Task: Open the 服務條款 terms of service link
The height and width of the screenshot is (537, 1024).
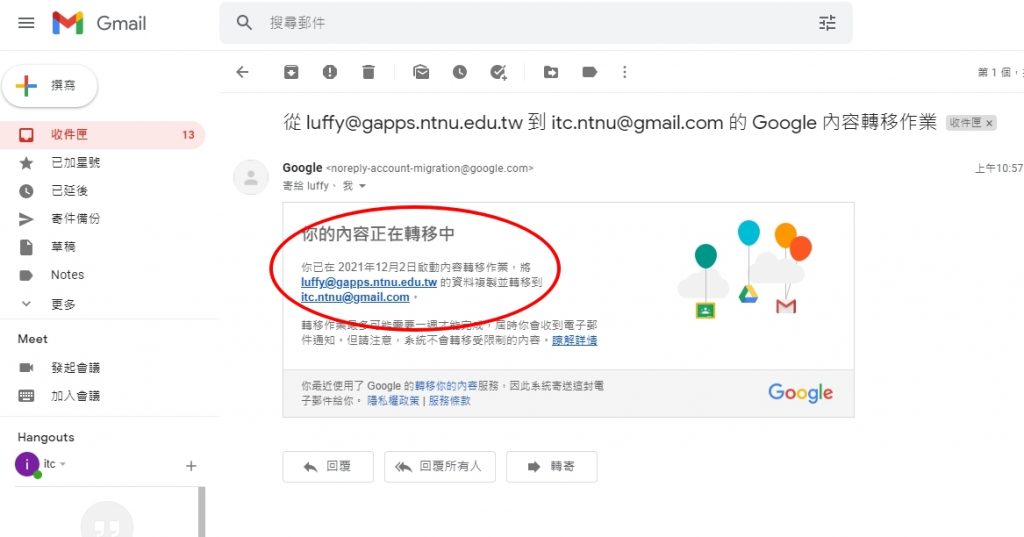Action: 449,400
